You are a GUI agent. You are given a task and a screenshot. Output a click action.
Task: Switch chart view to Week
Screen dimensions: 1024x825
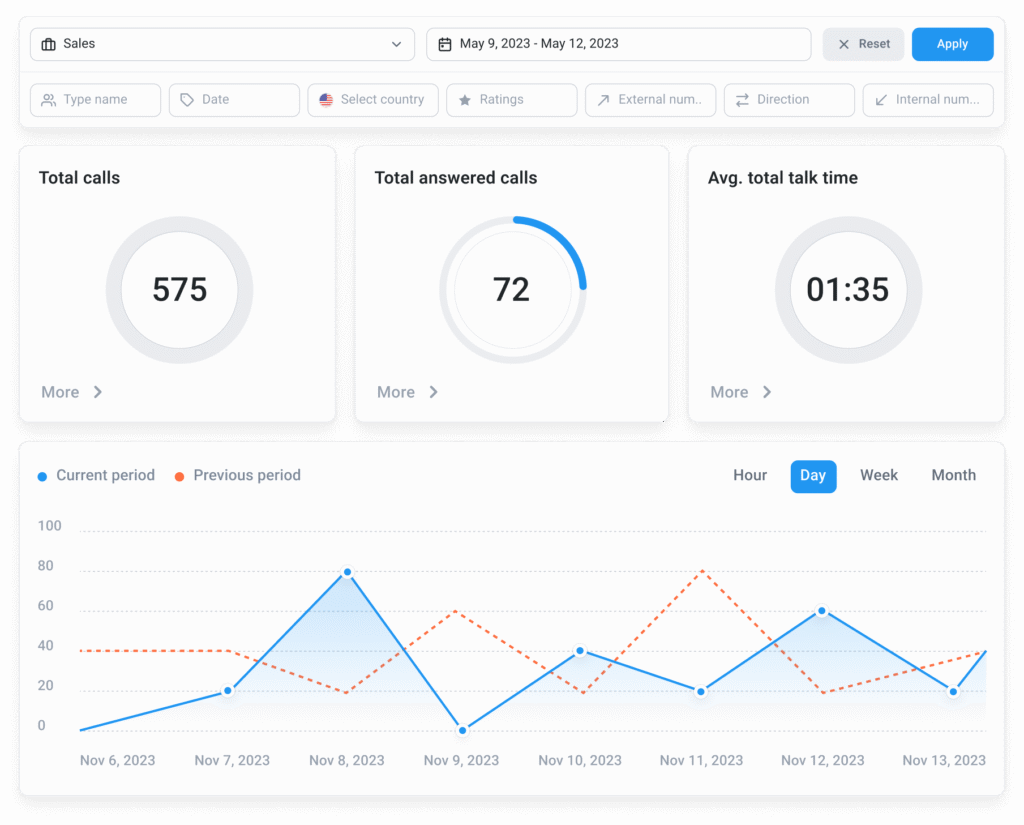878,475
